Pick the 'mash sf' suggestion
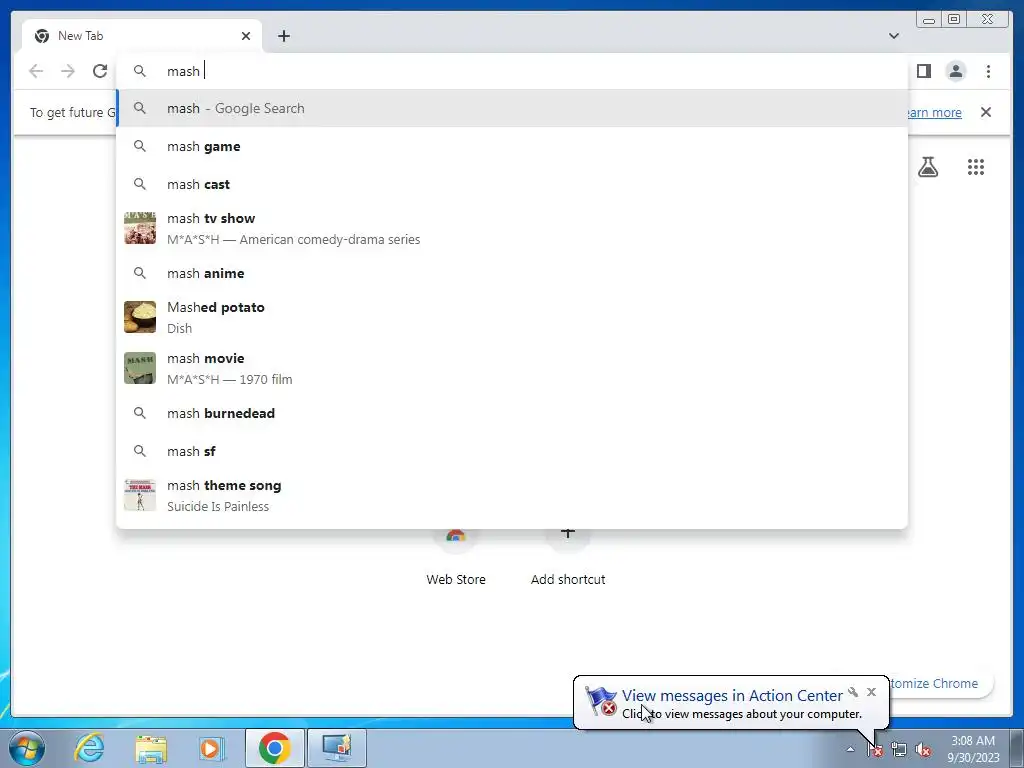This screenshot has width=1024, height=768. tap(512, 451)
